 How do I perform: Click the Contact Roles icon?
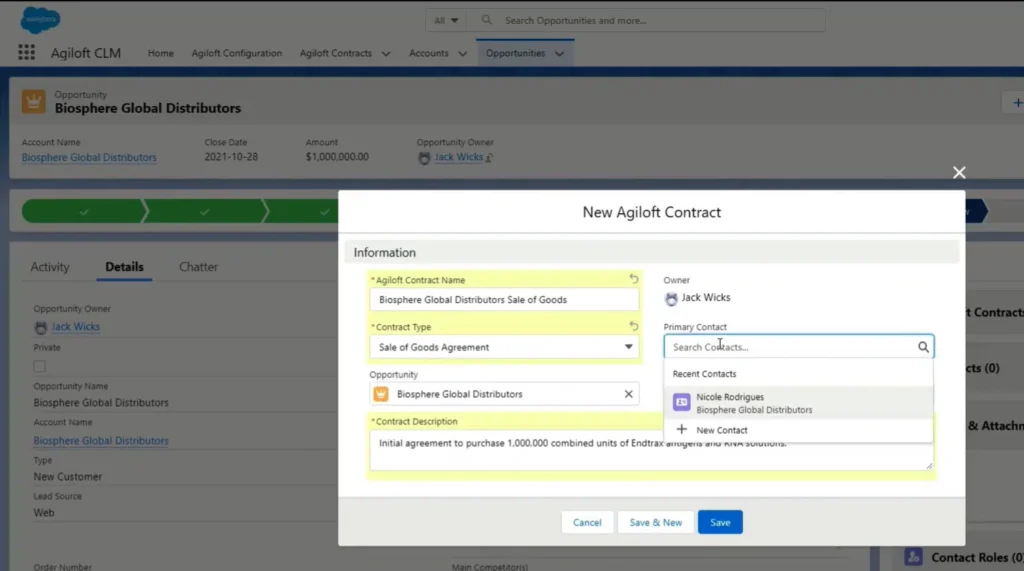[x=913, y=557]
